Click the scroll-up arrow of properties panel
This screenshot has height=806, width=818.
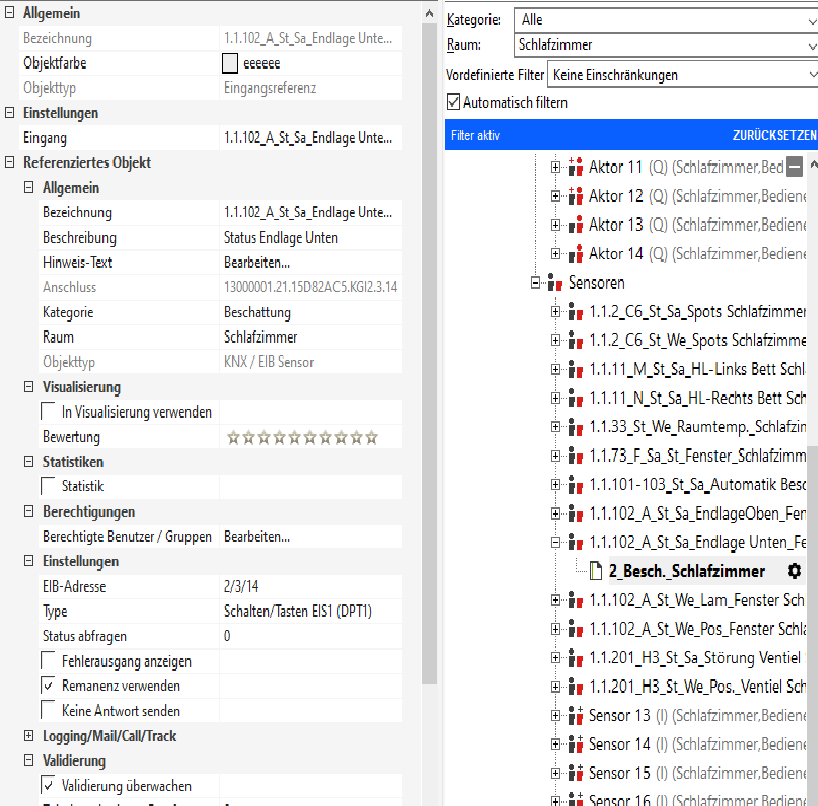(x=429, y=13)
